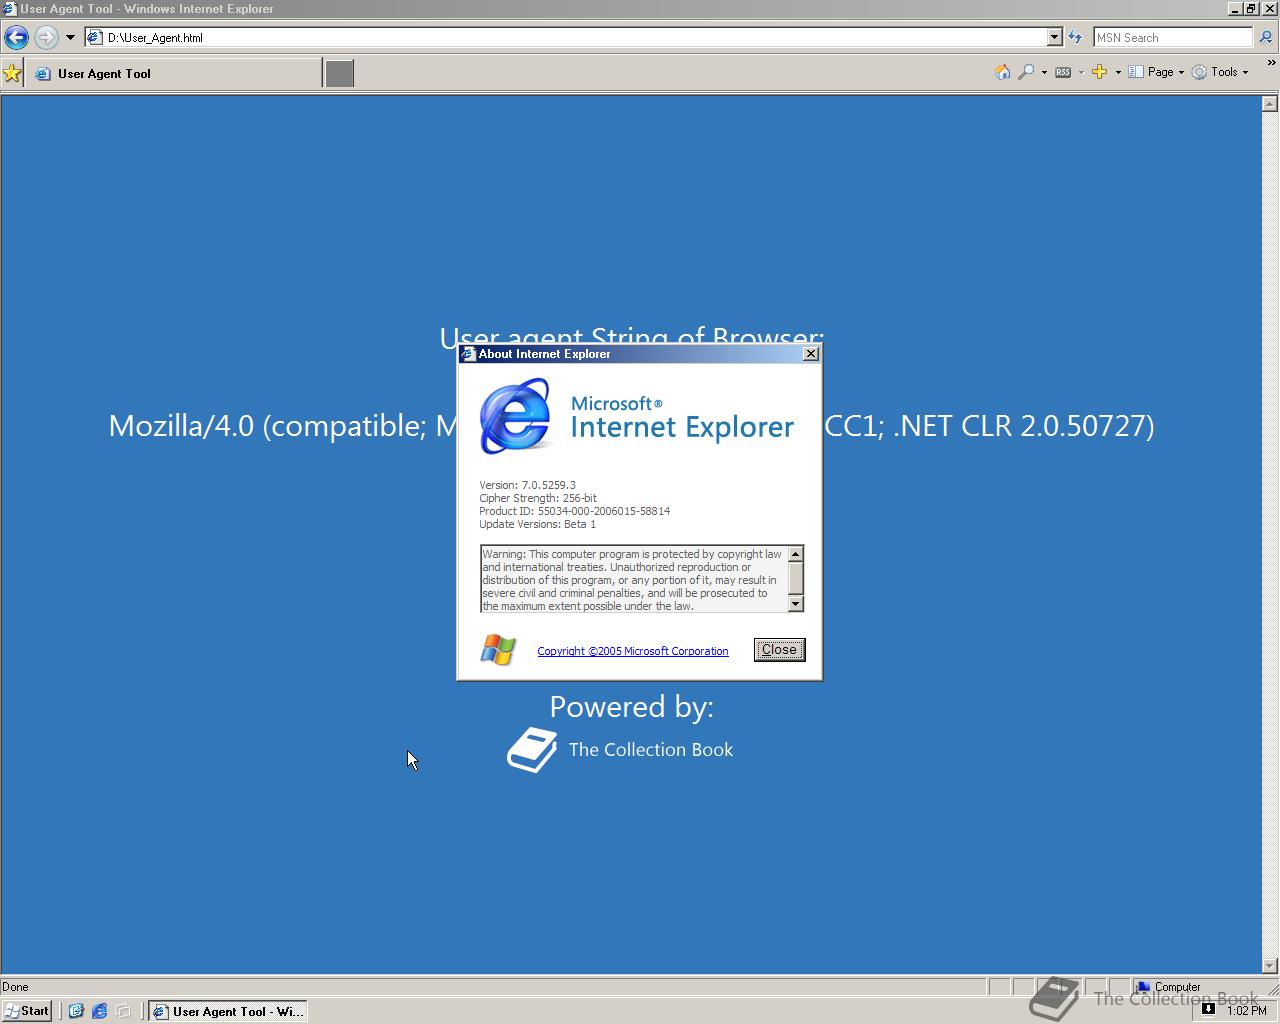The height and width of the screenshot is (1024, 1280).
Task: Click the Add to Favorites plus icon
Action: click(x=1099, y=72)
